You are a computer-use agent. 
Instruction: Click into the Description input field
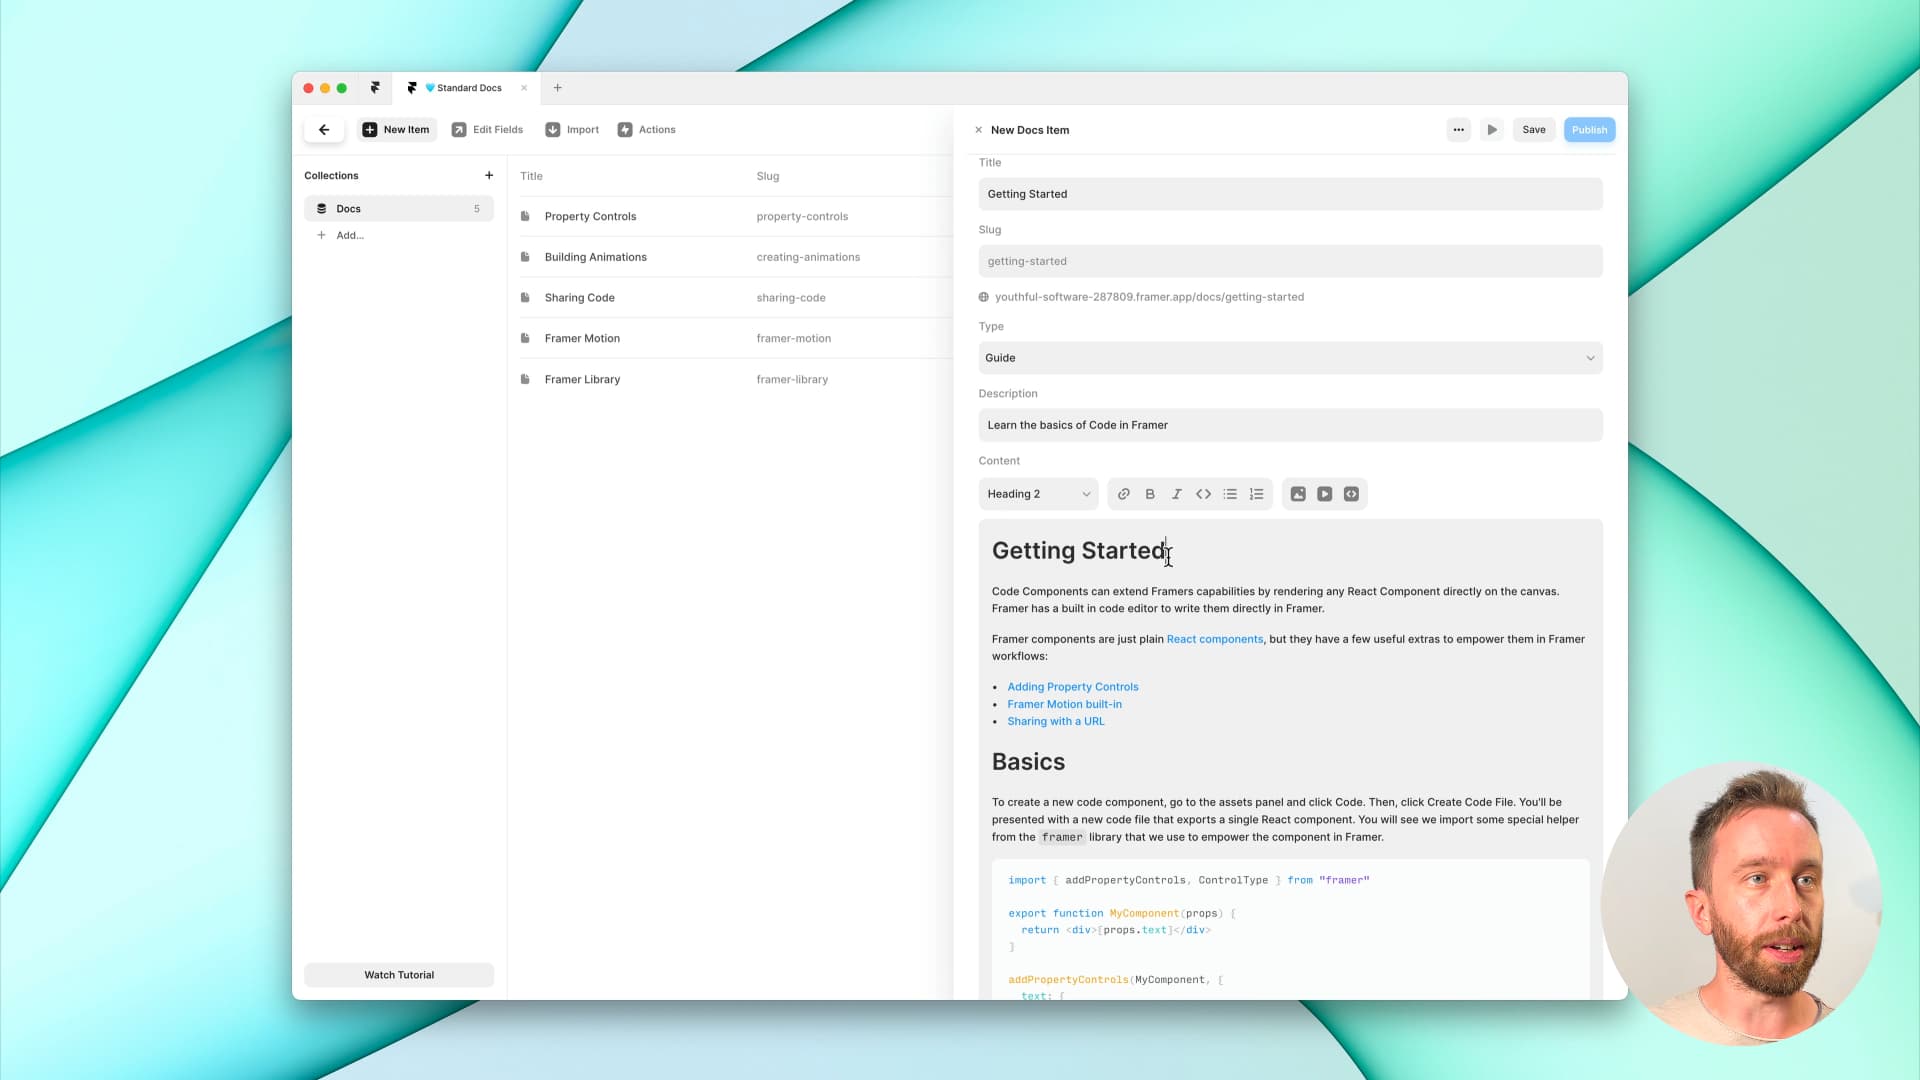click(x=1290, y=425)
